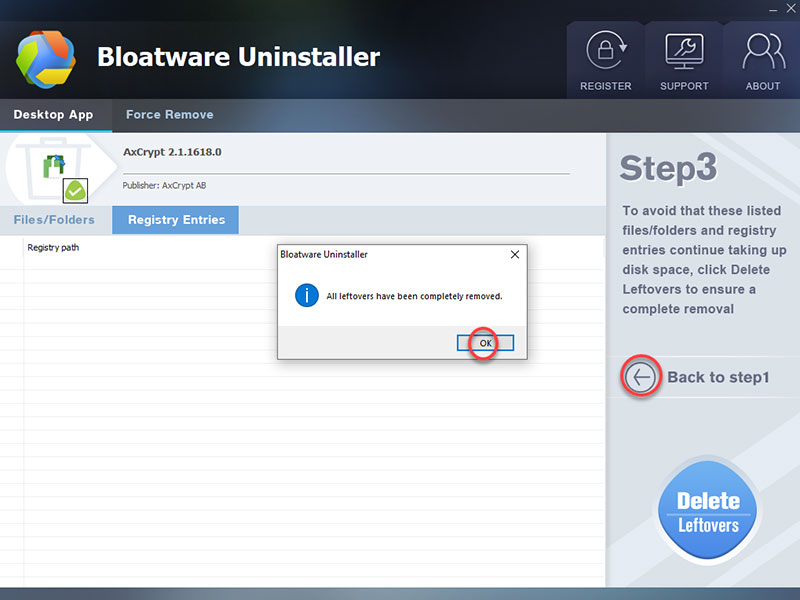Confirm the dialog with OK
This screenshot has height=600, width=800.
(485, 343)
